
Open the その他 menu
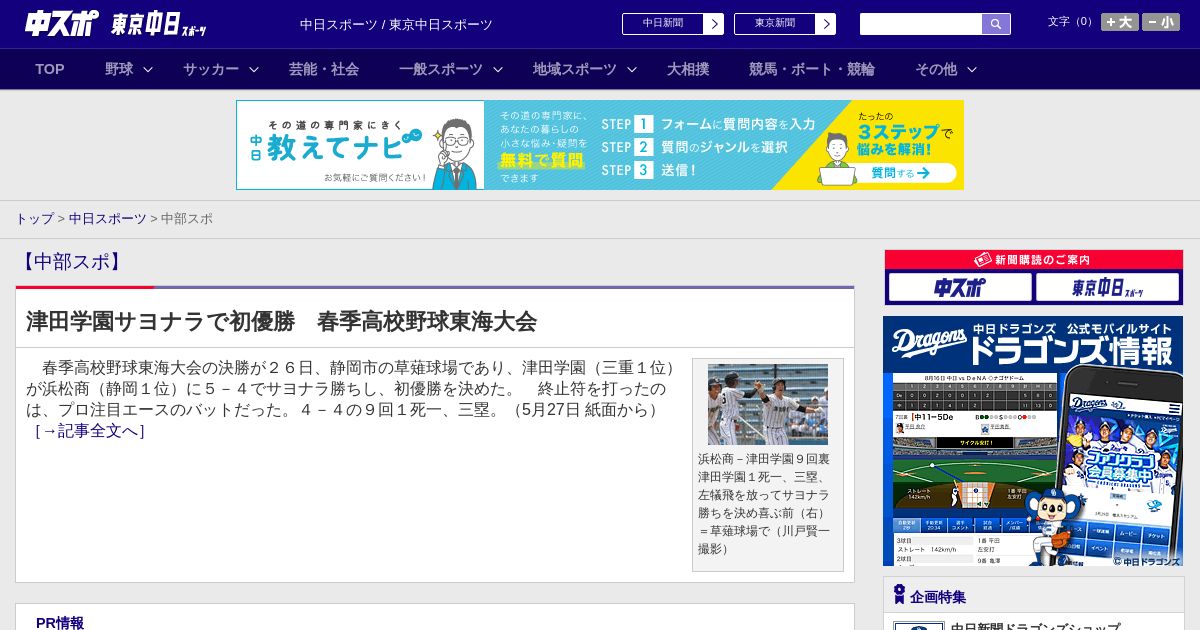pyautogui.click(x=936, y=69)
